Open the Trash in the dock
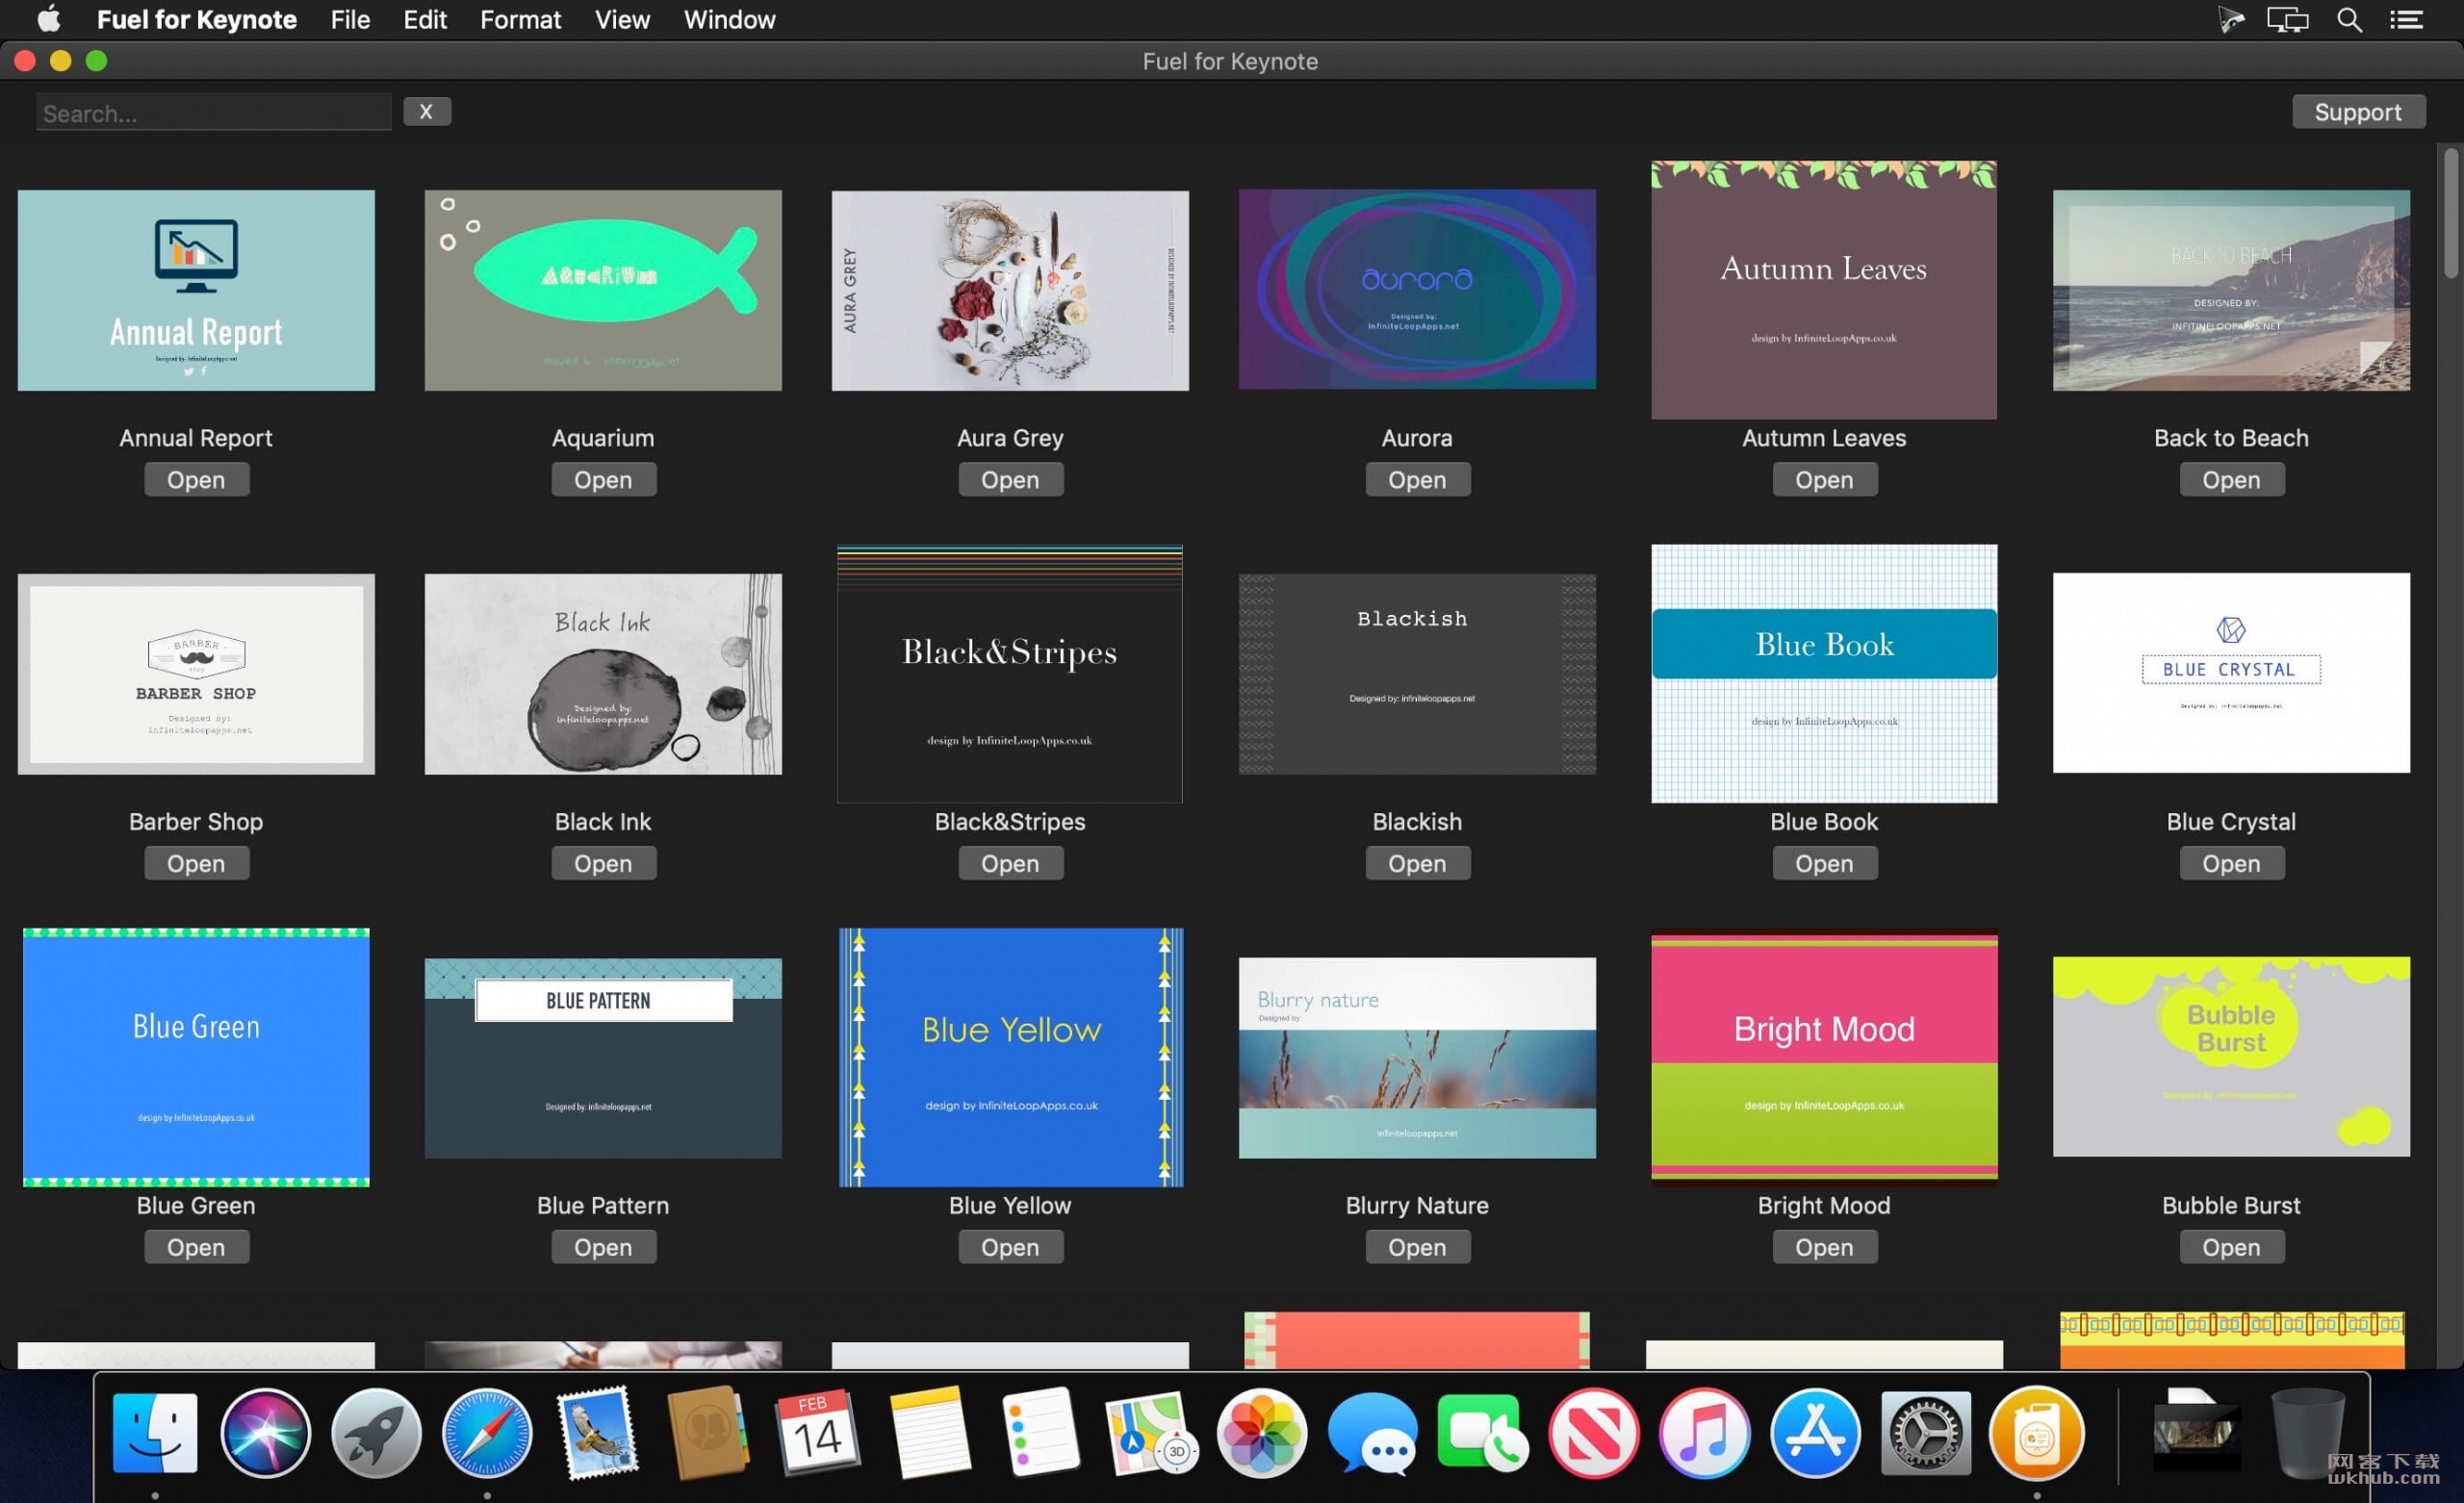The image size is (2464, 1503). [x=2309, y=1433]
